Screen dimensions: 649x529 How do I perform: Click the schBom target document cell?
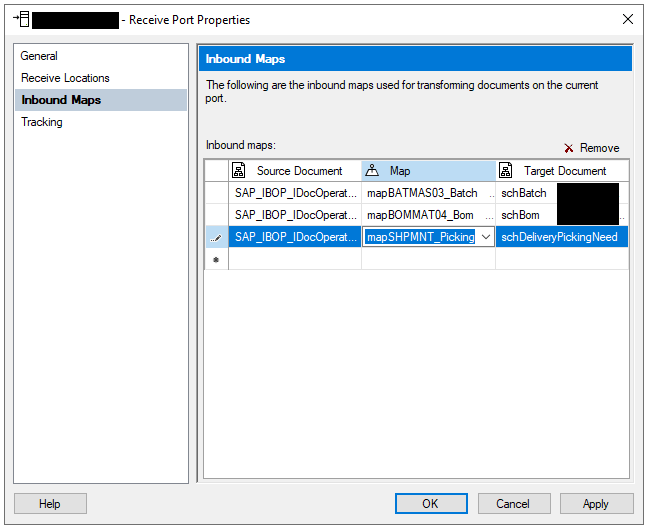[x=562, y=215]
